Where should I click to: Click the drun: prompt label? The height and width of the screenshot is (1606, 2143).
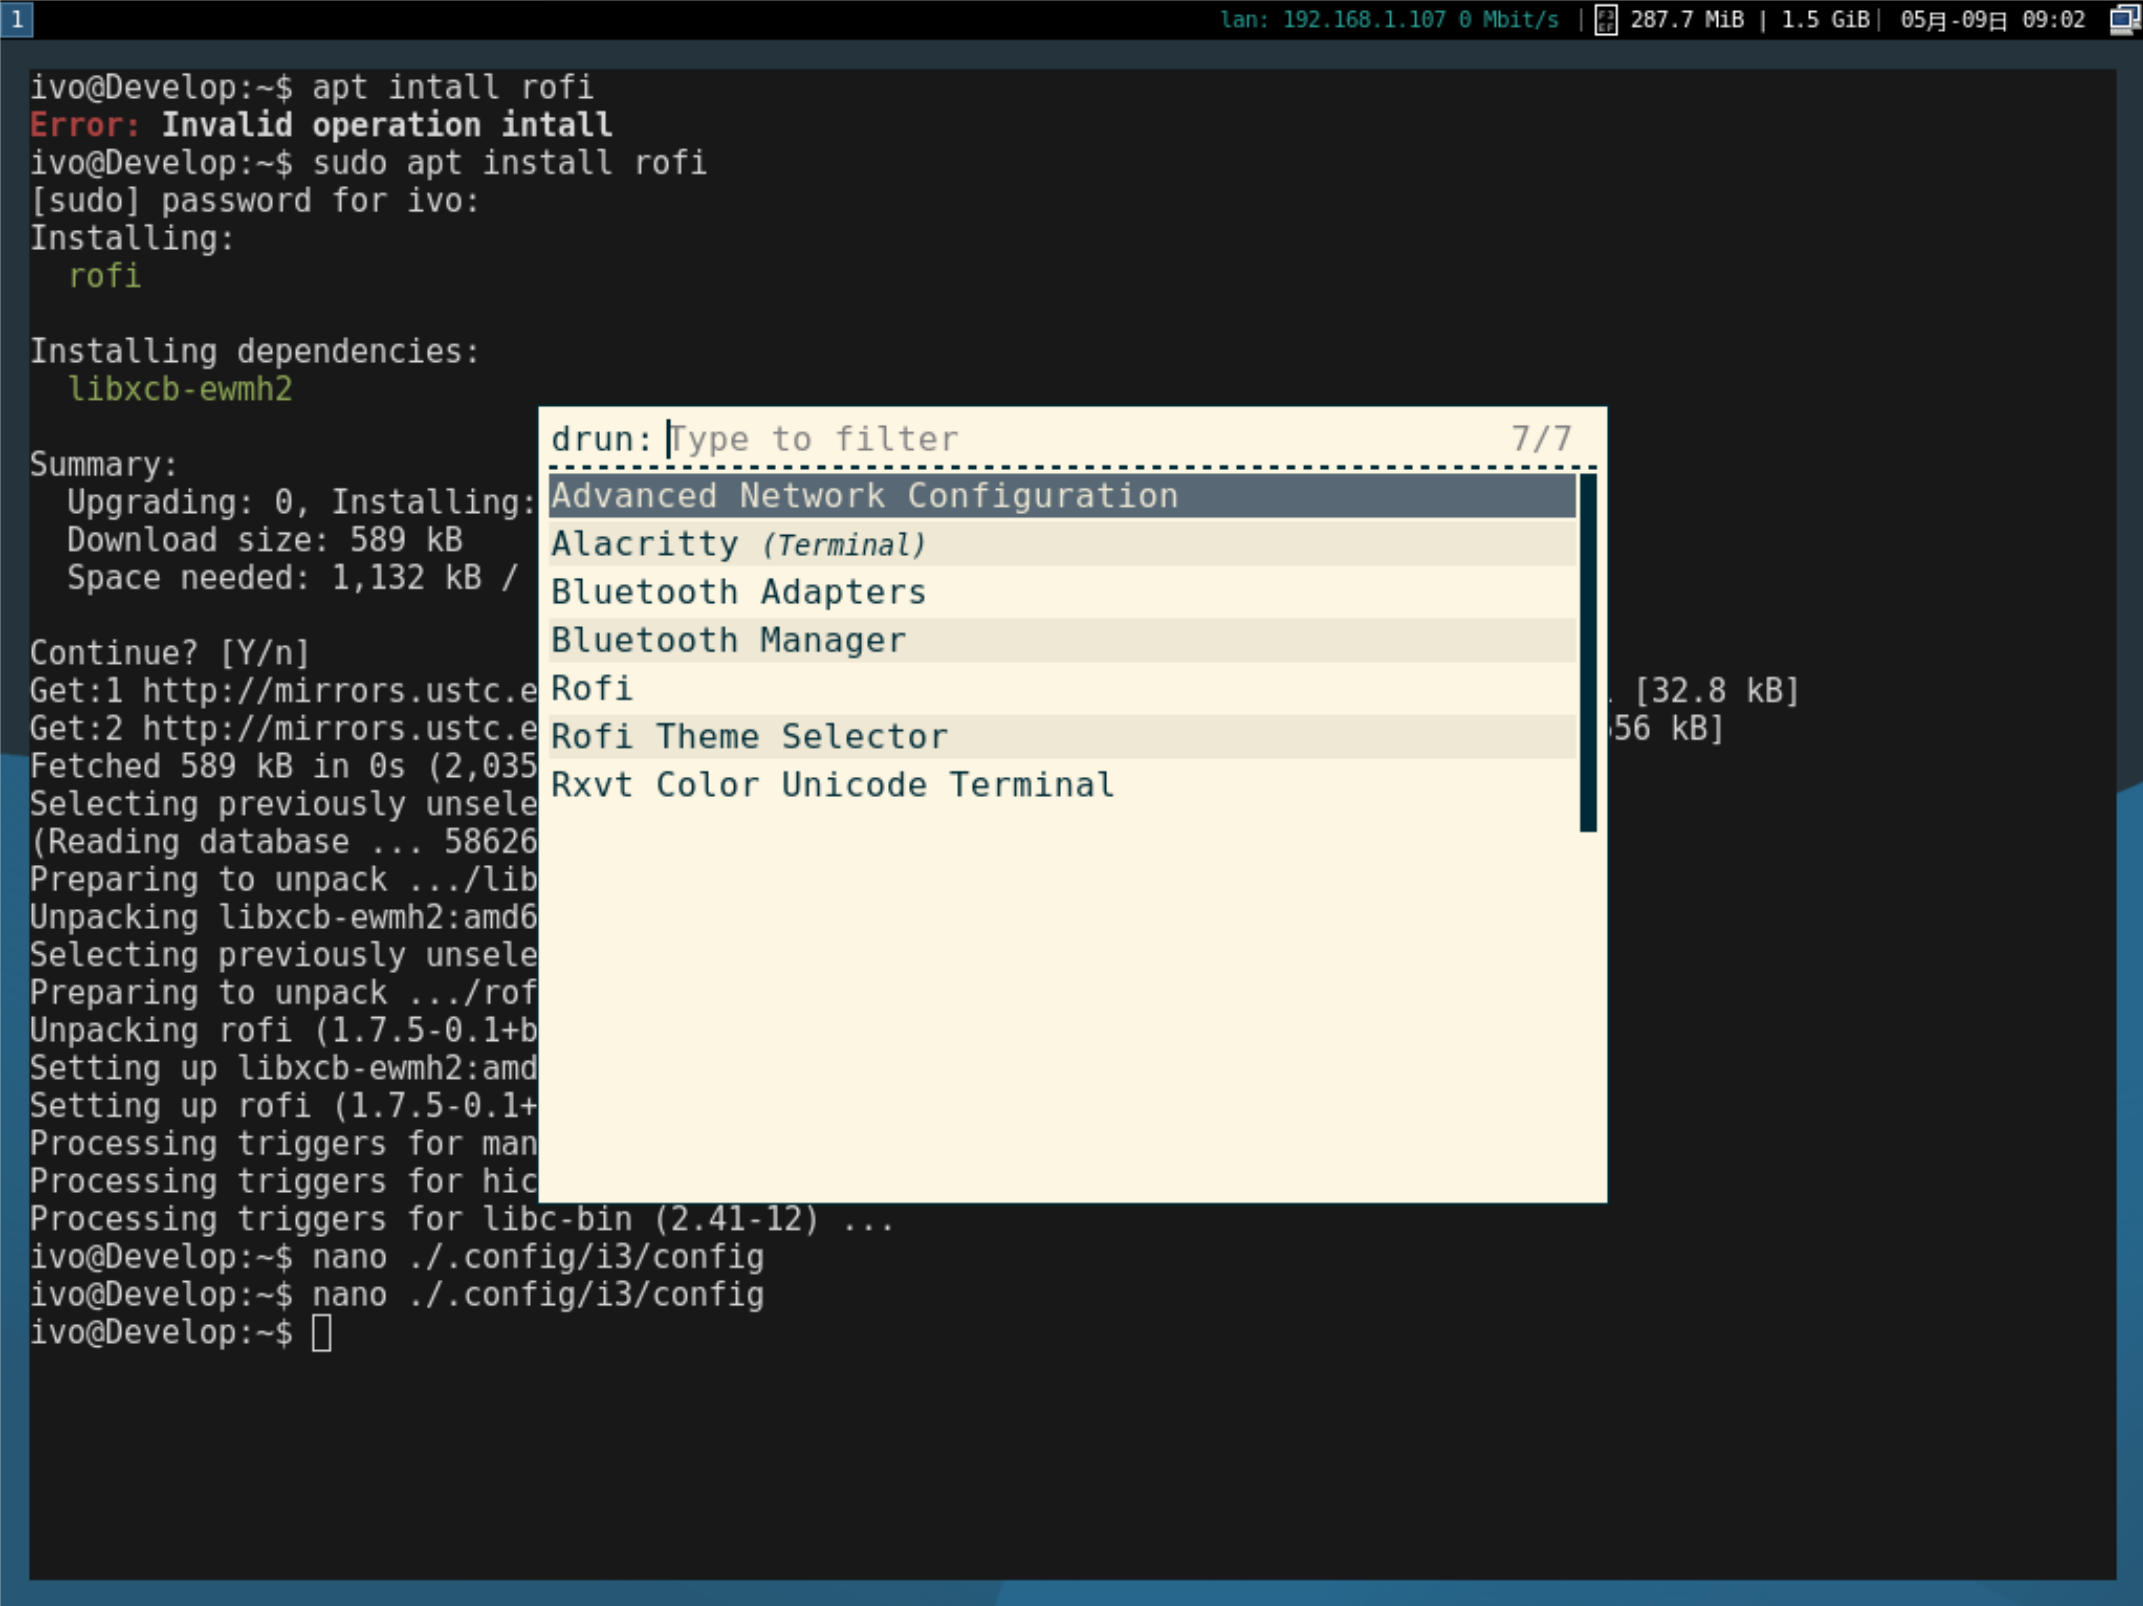point(601,439)
